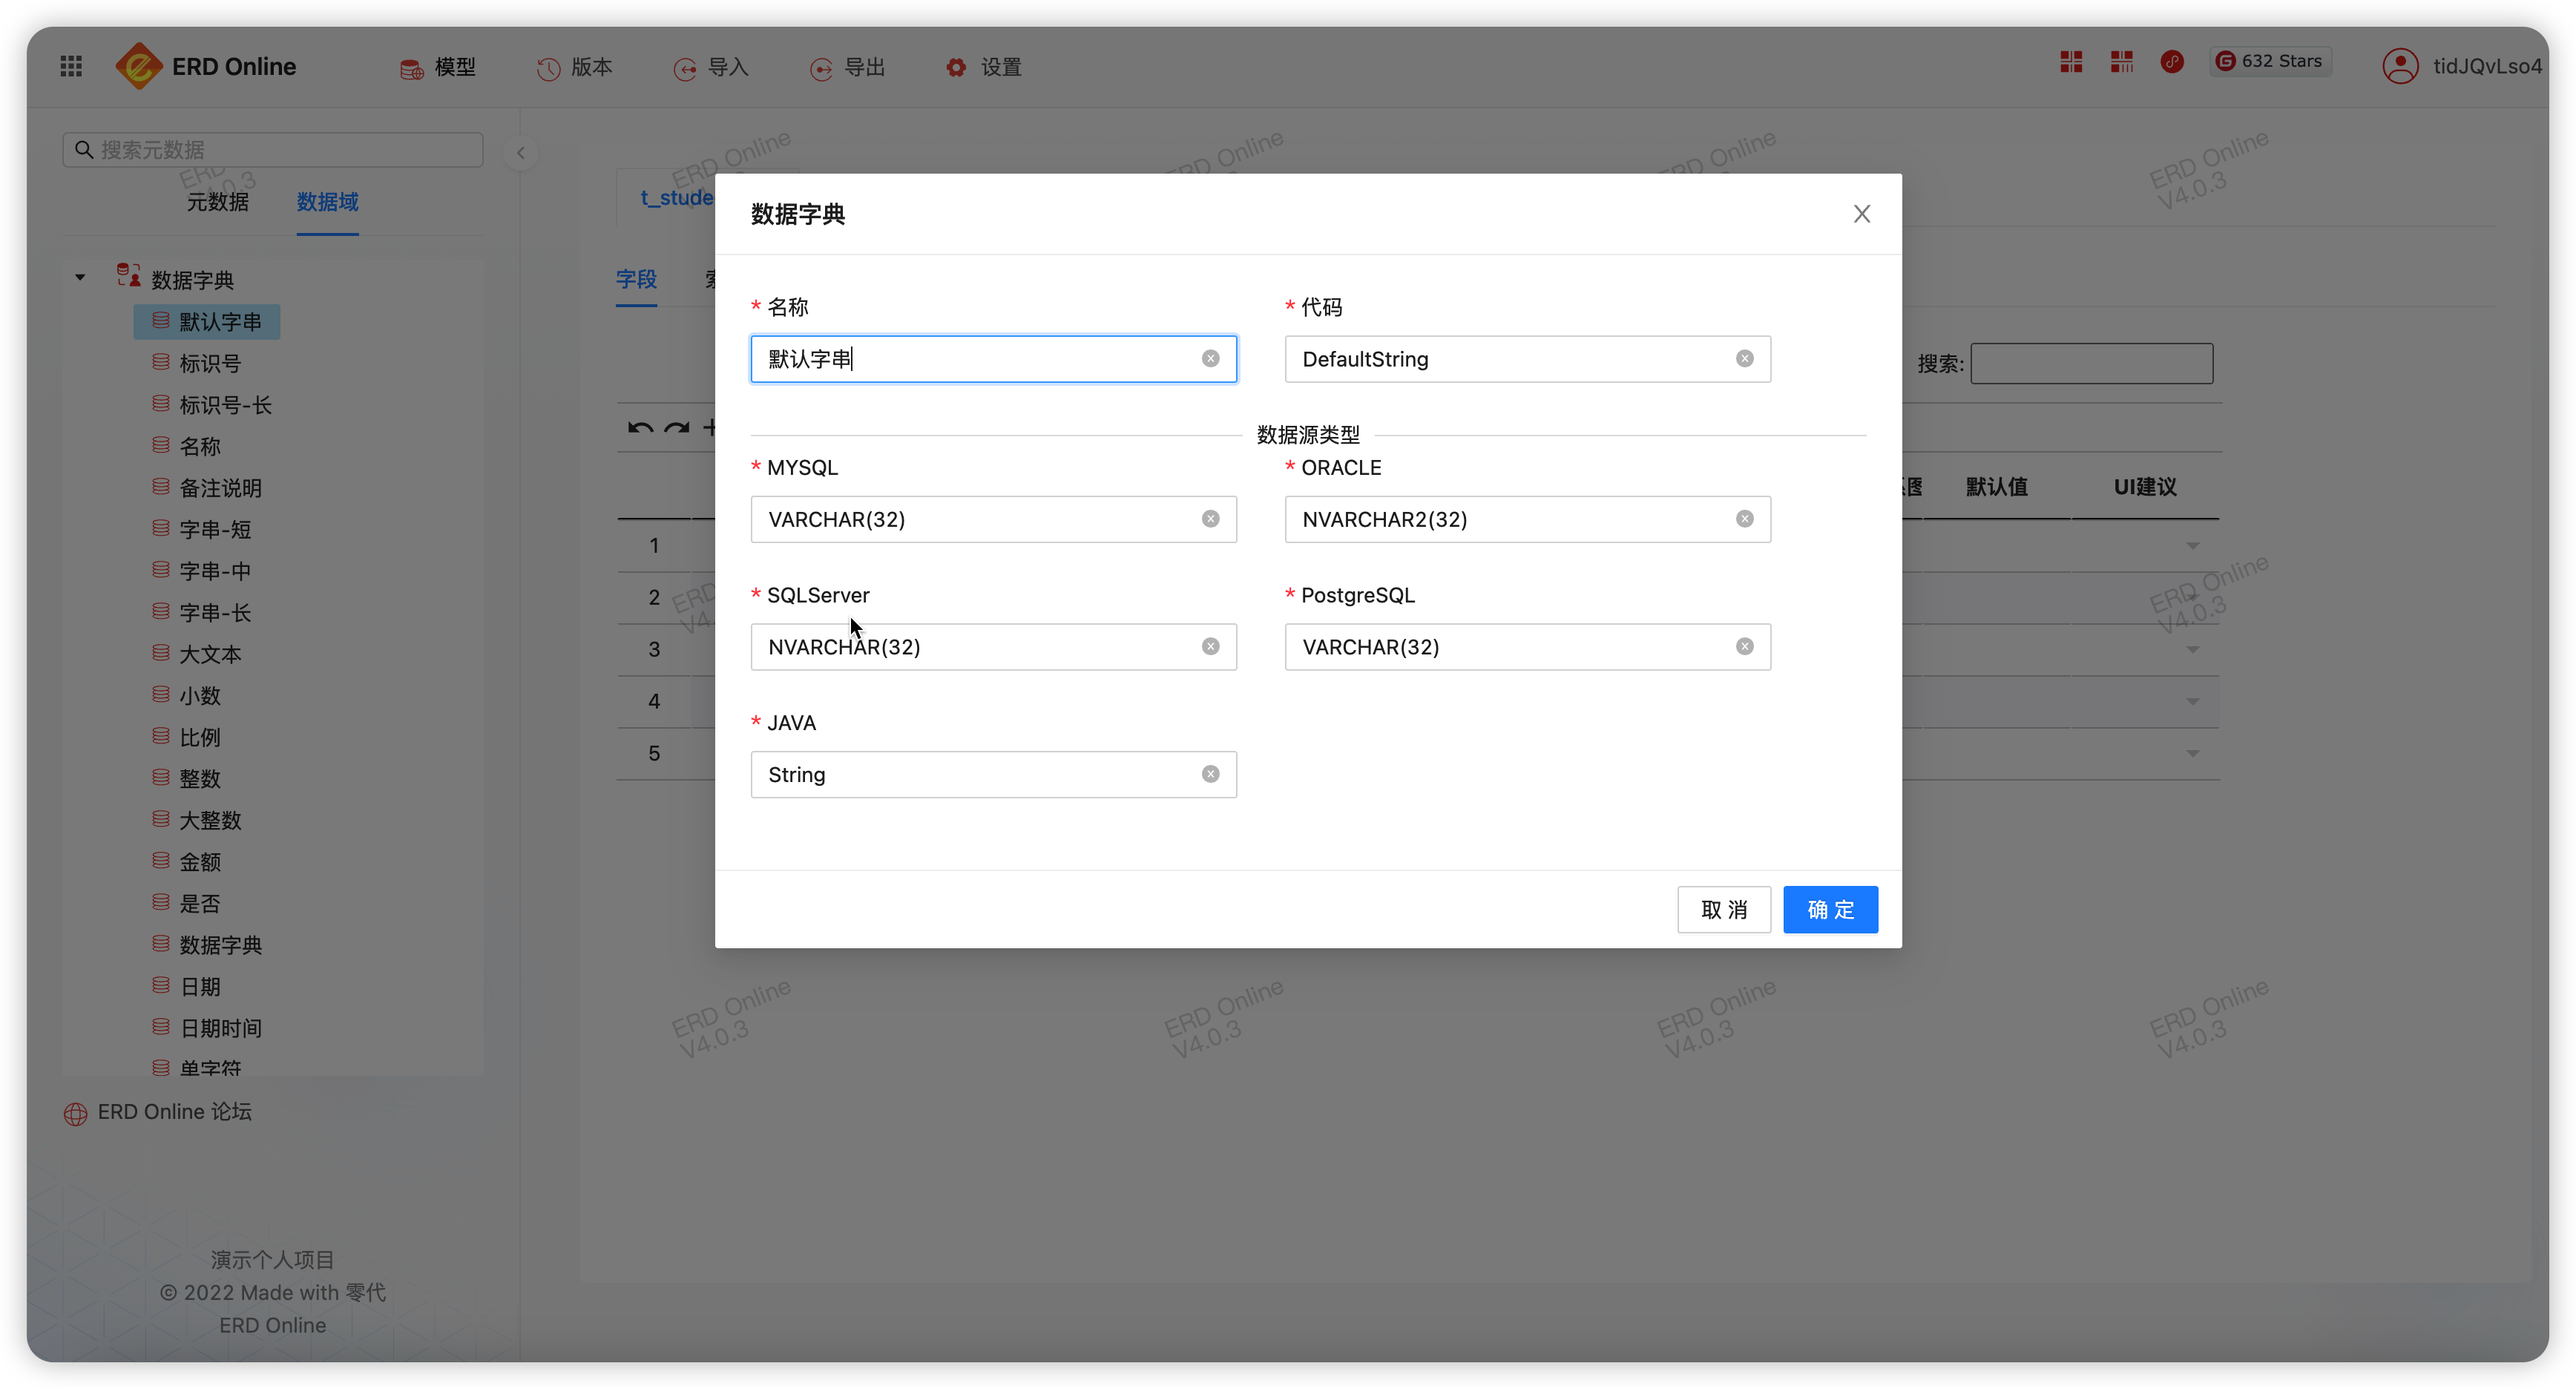
Task: Open the UI建议 dropdown in row 1
Action: 2192,546
